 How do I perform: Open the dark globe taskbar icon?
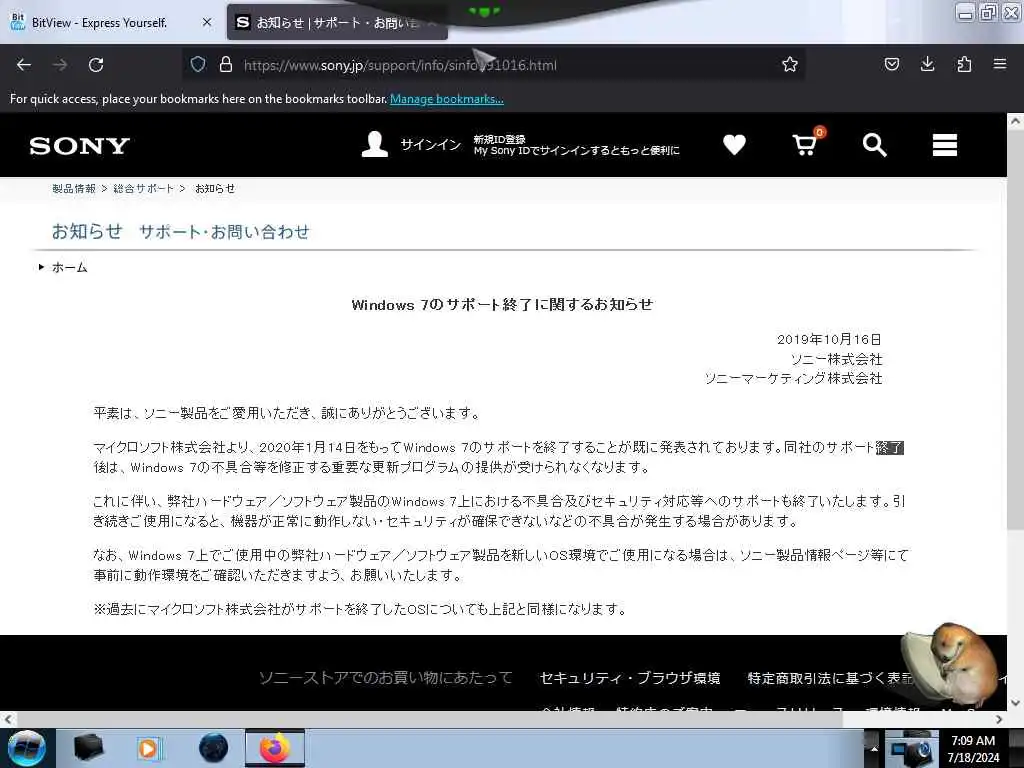pyautogui.click(x=214, y=748)
